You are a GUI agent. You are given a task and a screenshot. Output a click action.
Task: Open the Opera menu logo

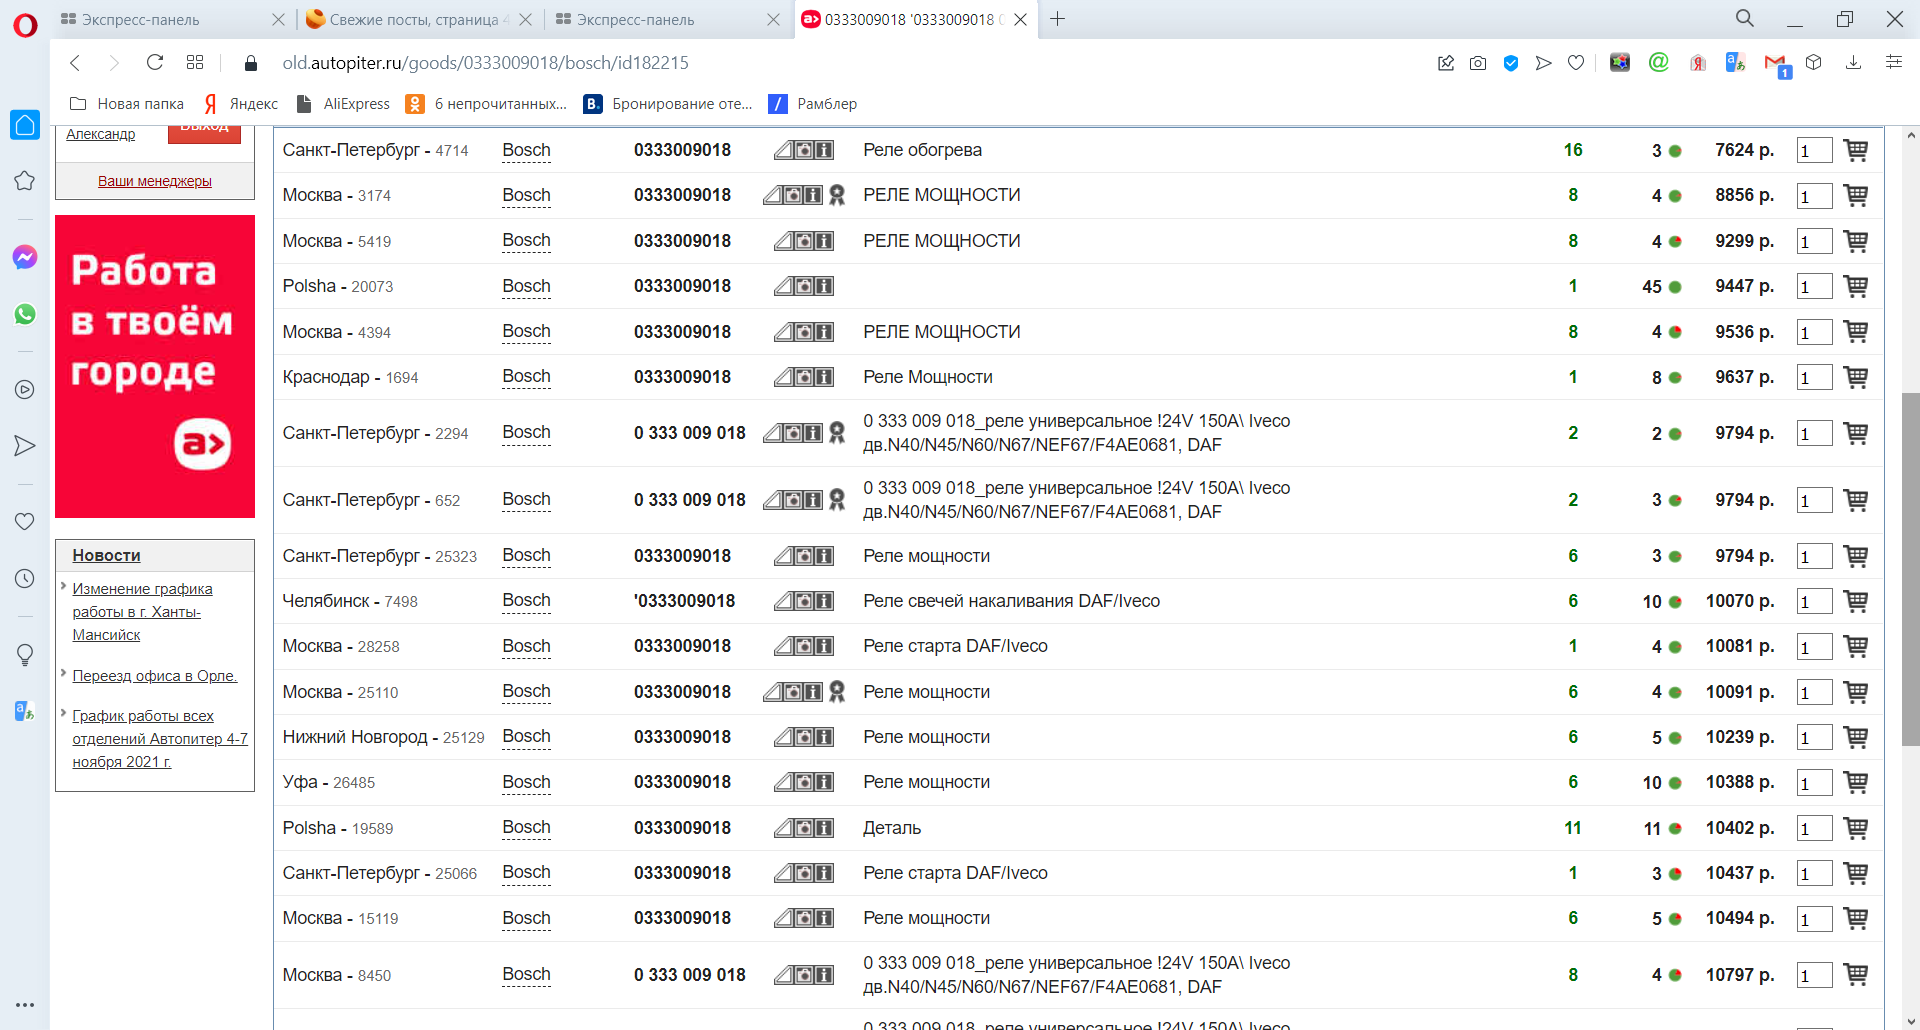coord(25,24)
